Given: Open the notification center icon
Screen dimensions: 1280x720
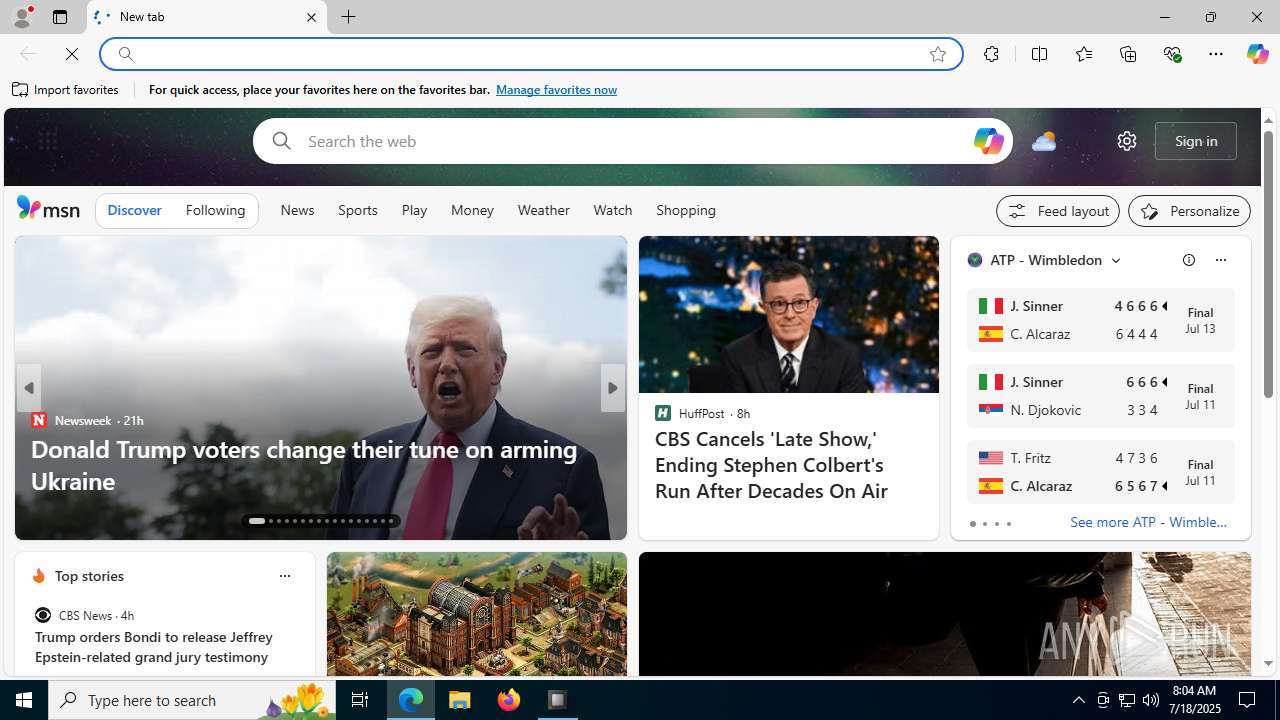Looking at the screenshot, I should (1248, 700).
